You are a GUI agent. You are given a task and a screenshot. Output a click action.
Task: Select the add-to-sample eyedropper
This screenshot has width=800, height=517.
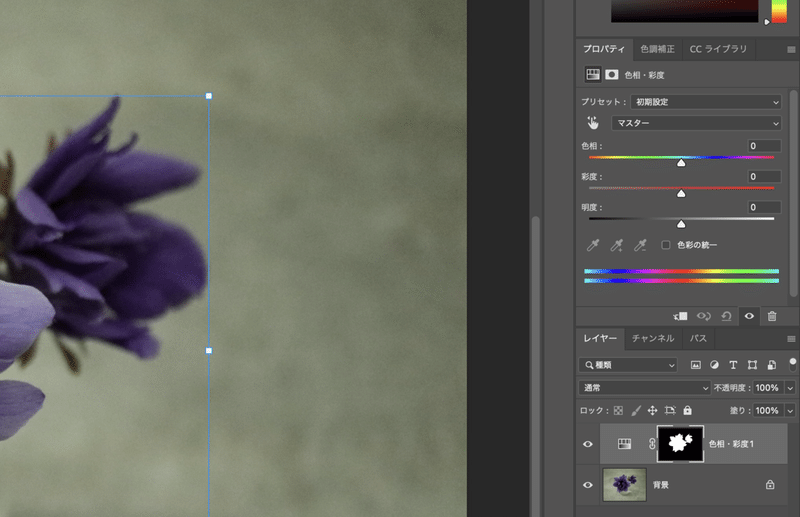click(616, 245)
